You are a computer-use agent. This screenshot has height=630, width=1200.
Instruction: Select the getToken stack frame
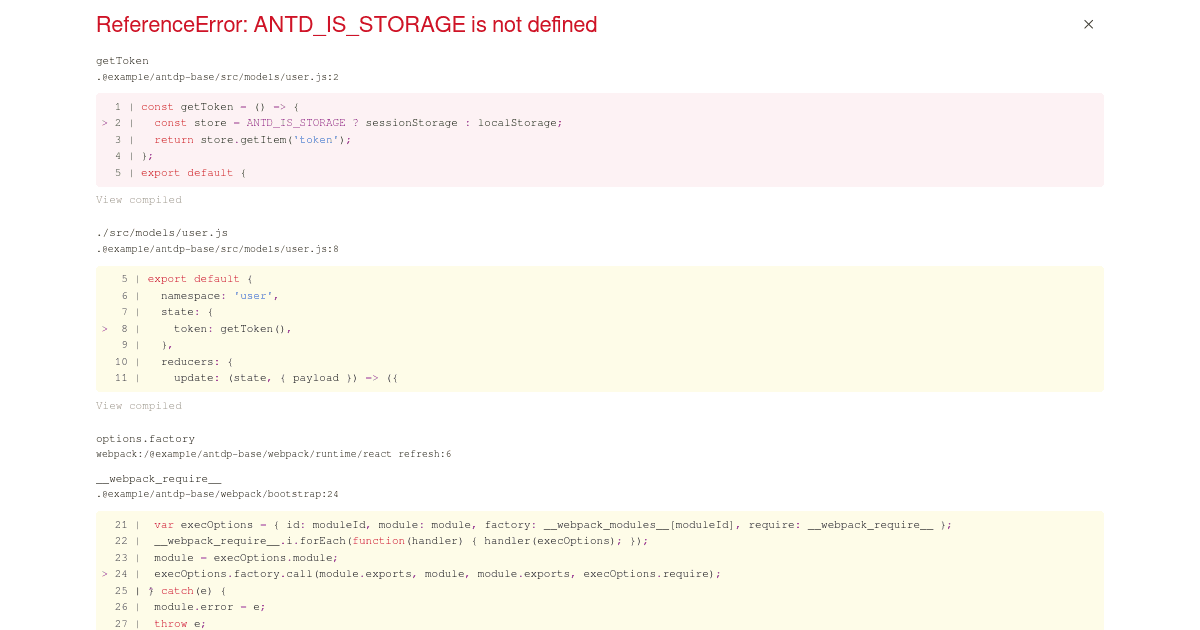coord(122,61)
